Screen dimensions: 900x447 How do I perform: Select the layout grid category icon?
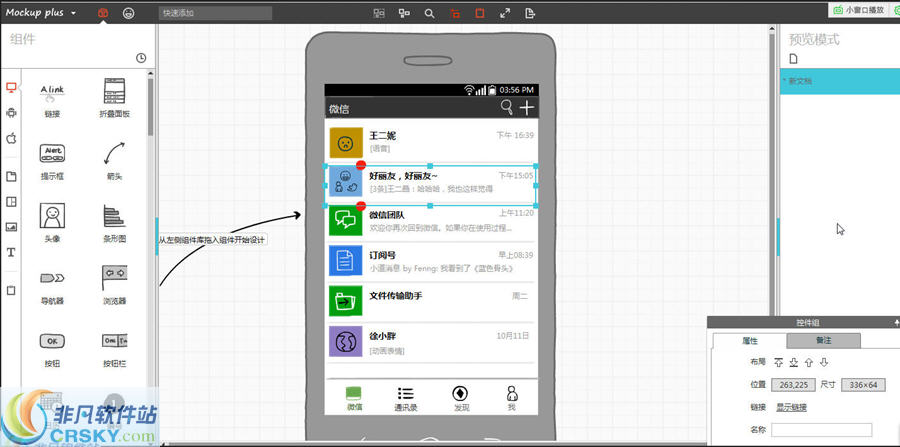coord(11,201)
